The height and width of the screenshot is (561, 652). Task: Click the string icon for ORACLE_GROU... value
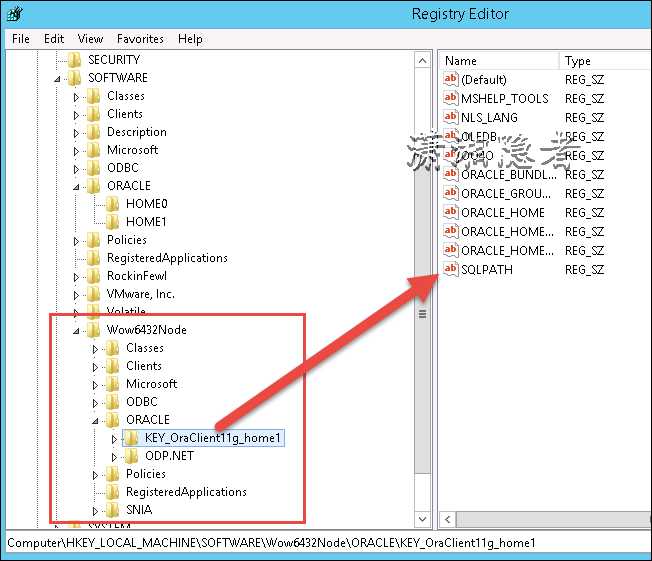pos(451,193)
